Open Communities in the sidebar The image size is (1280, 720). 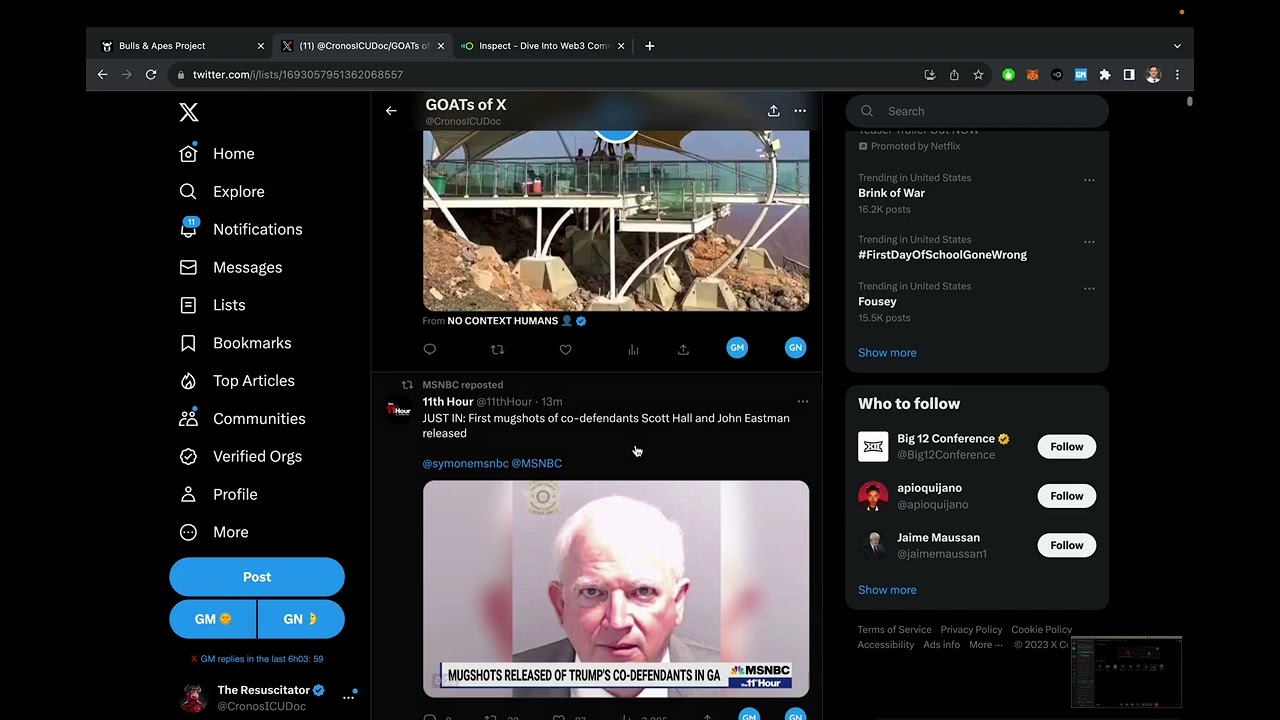pos(242,419)
